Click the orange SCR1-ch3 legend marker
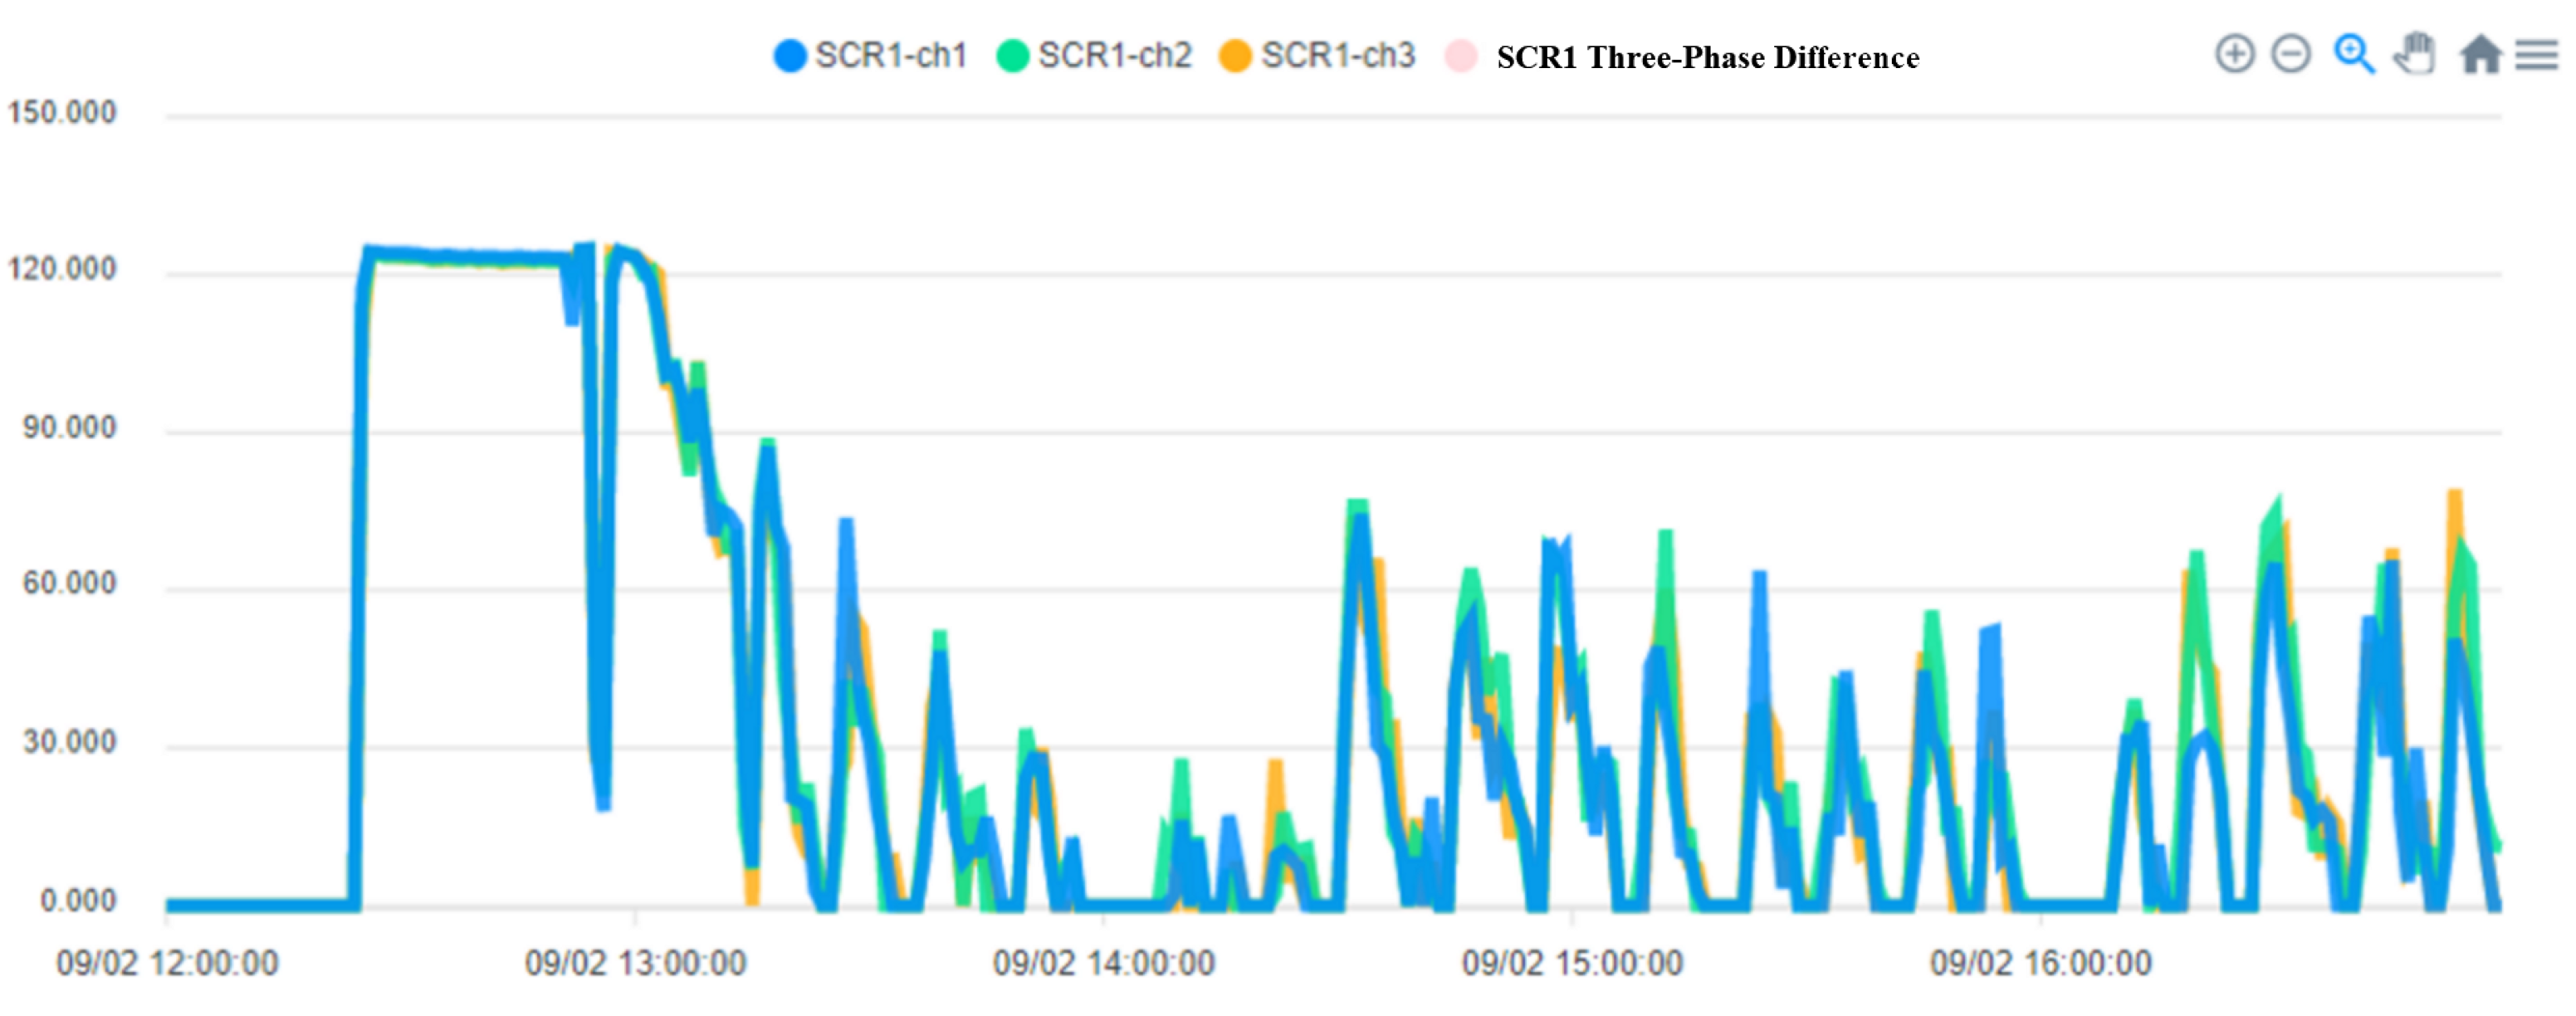This screenshot has width=2576, height=1016. [x=1236, y=55]
